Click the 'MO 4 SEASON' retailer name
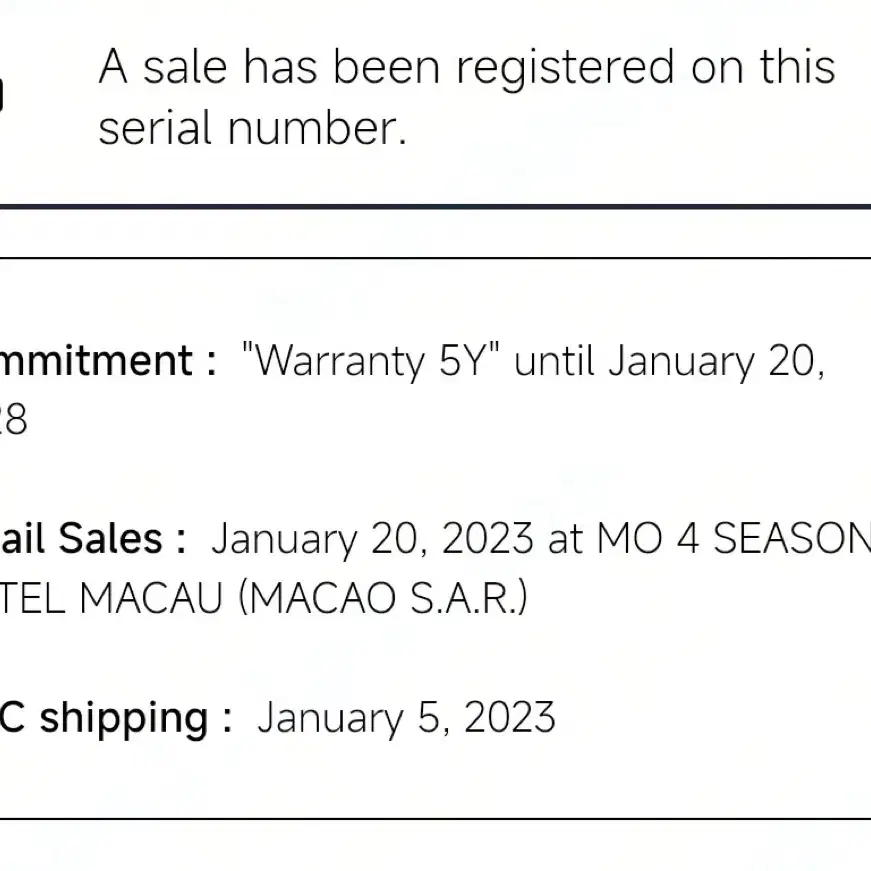 click(x=734, y=538)
